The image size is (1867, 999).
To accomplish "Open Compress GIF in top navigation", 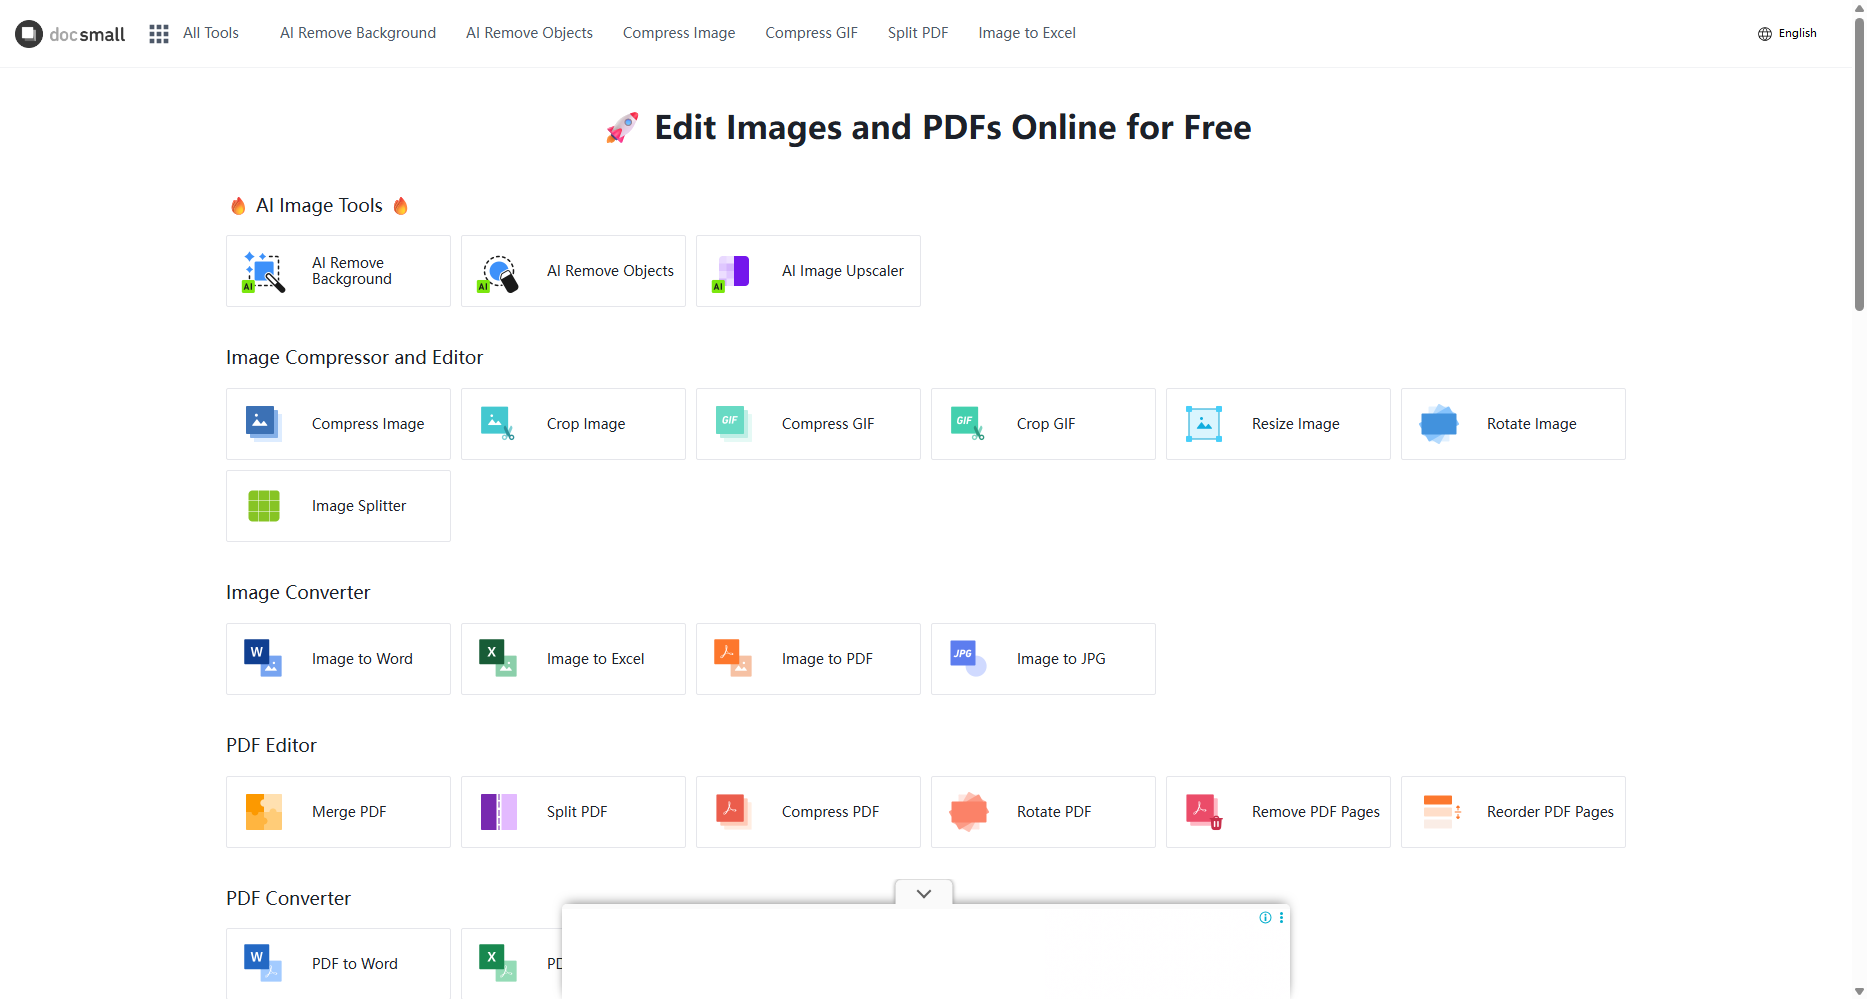I will [x=811, y=33].
